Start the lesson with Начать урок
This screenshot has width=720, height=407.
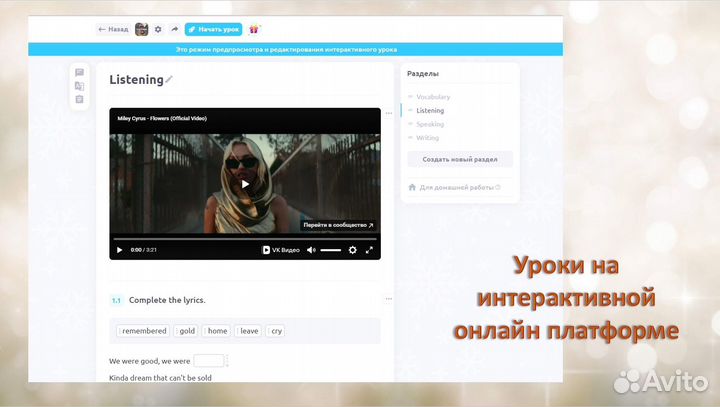pos(214,29)
